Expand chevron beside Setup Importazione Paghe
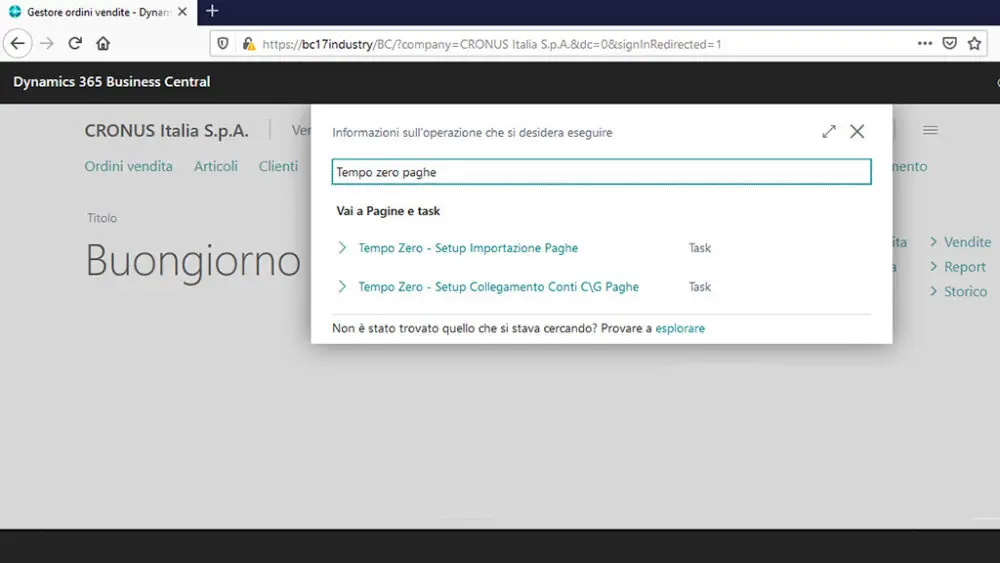This screenshot has width=1000, height=563. (x=342, y=248)
